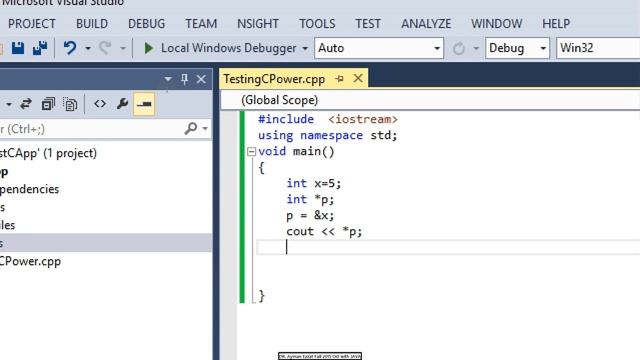The width and height of the screenshot is (640, 360).
Task: Open the BUILD menu
Action: click(x=92, y=24)
